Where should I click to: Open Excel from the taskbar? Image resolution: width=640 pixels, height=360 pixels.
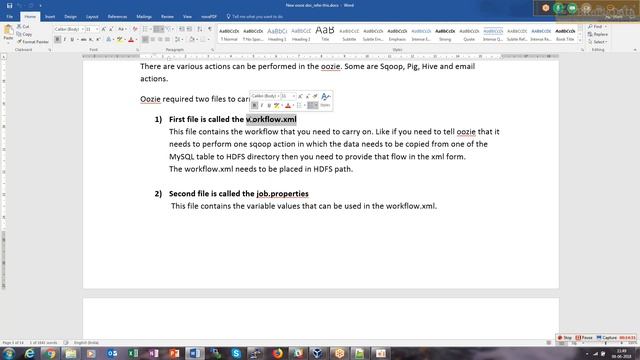coord(133,353)
